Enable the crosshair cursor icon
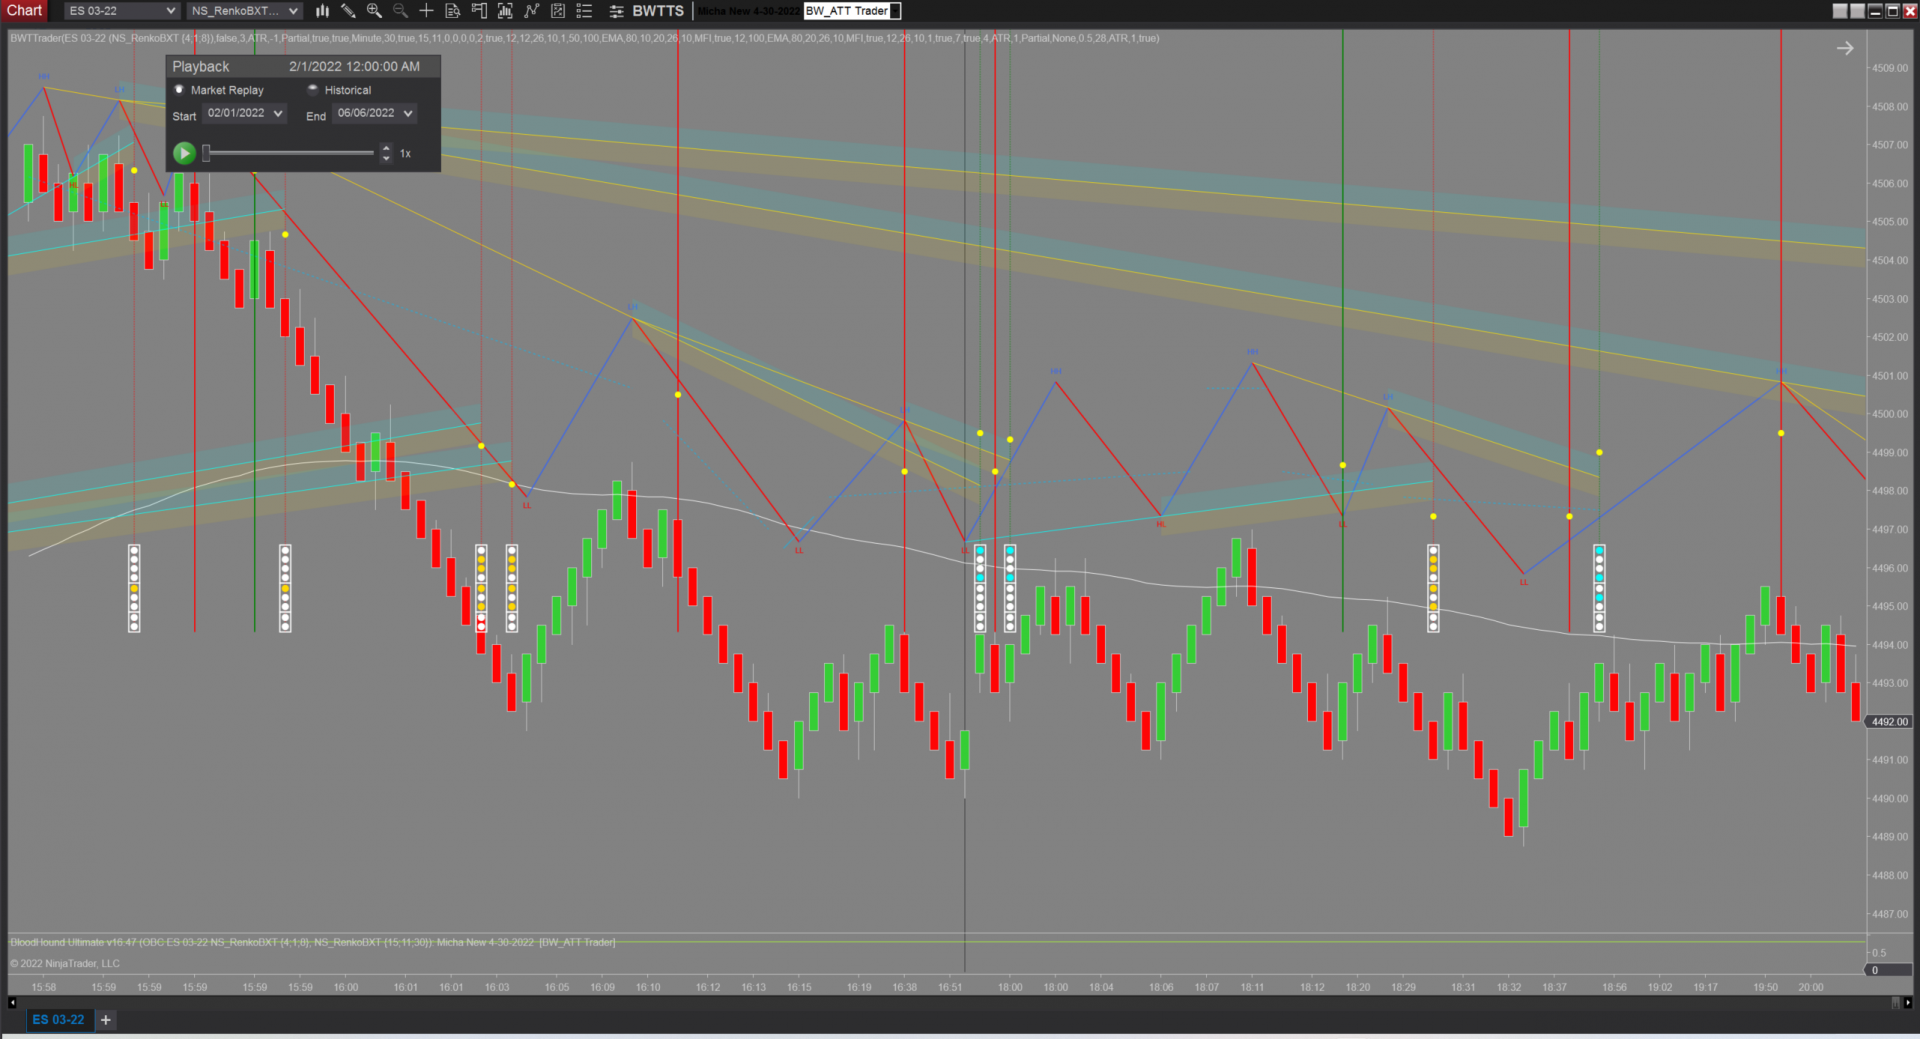Viewport: 1920px width, 1039px height. 426,11
